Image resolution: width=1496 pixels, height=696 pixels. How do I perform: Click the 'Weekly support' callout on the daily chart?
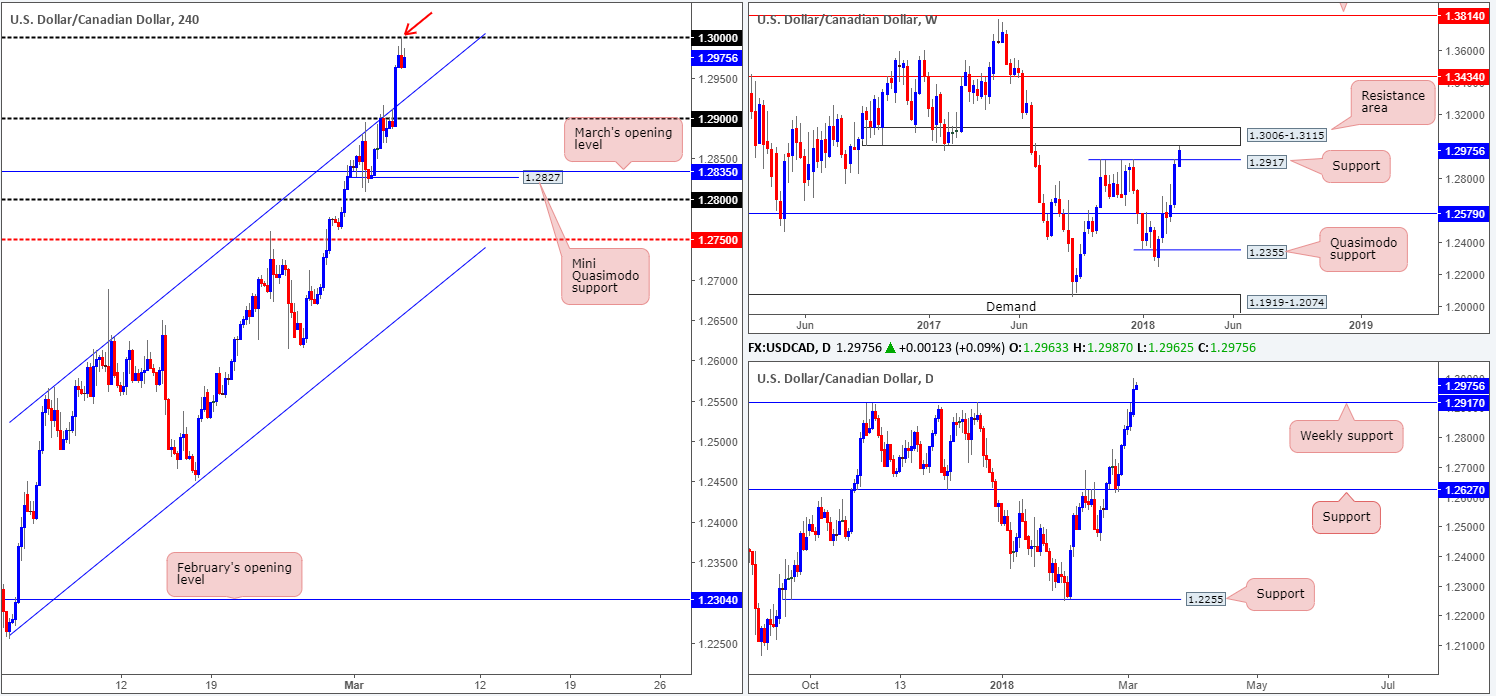(1345, 435)
